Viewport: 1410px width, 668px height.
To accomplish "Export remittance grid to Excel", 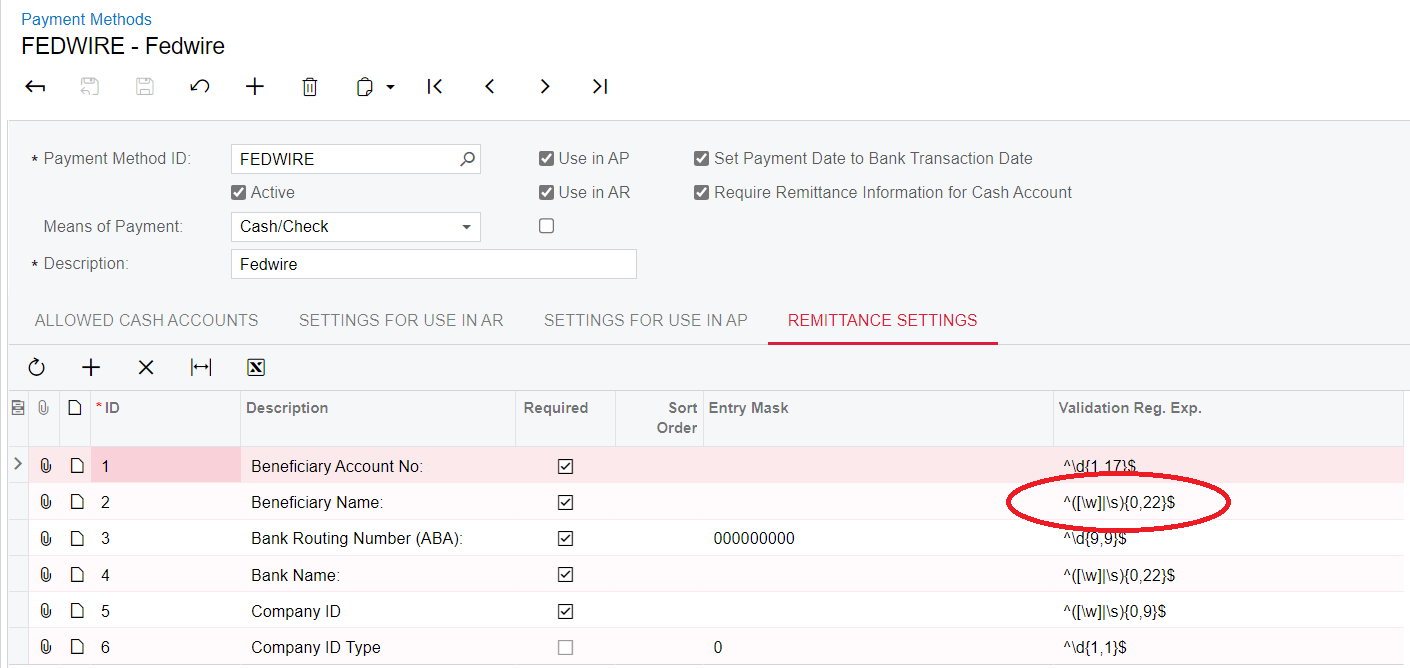I will [256, 368].
